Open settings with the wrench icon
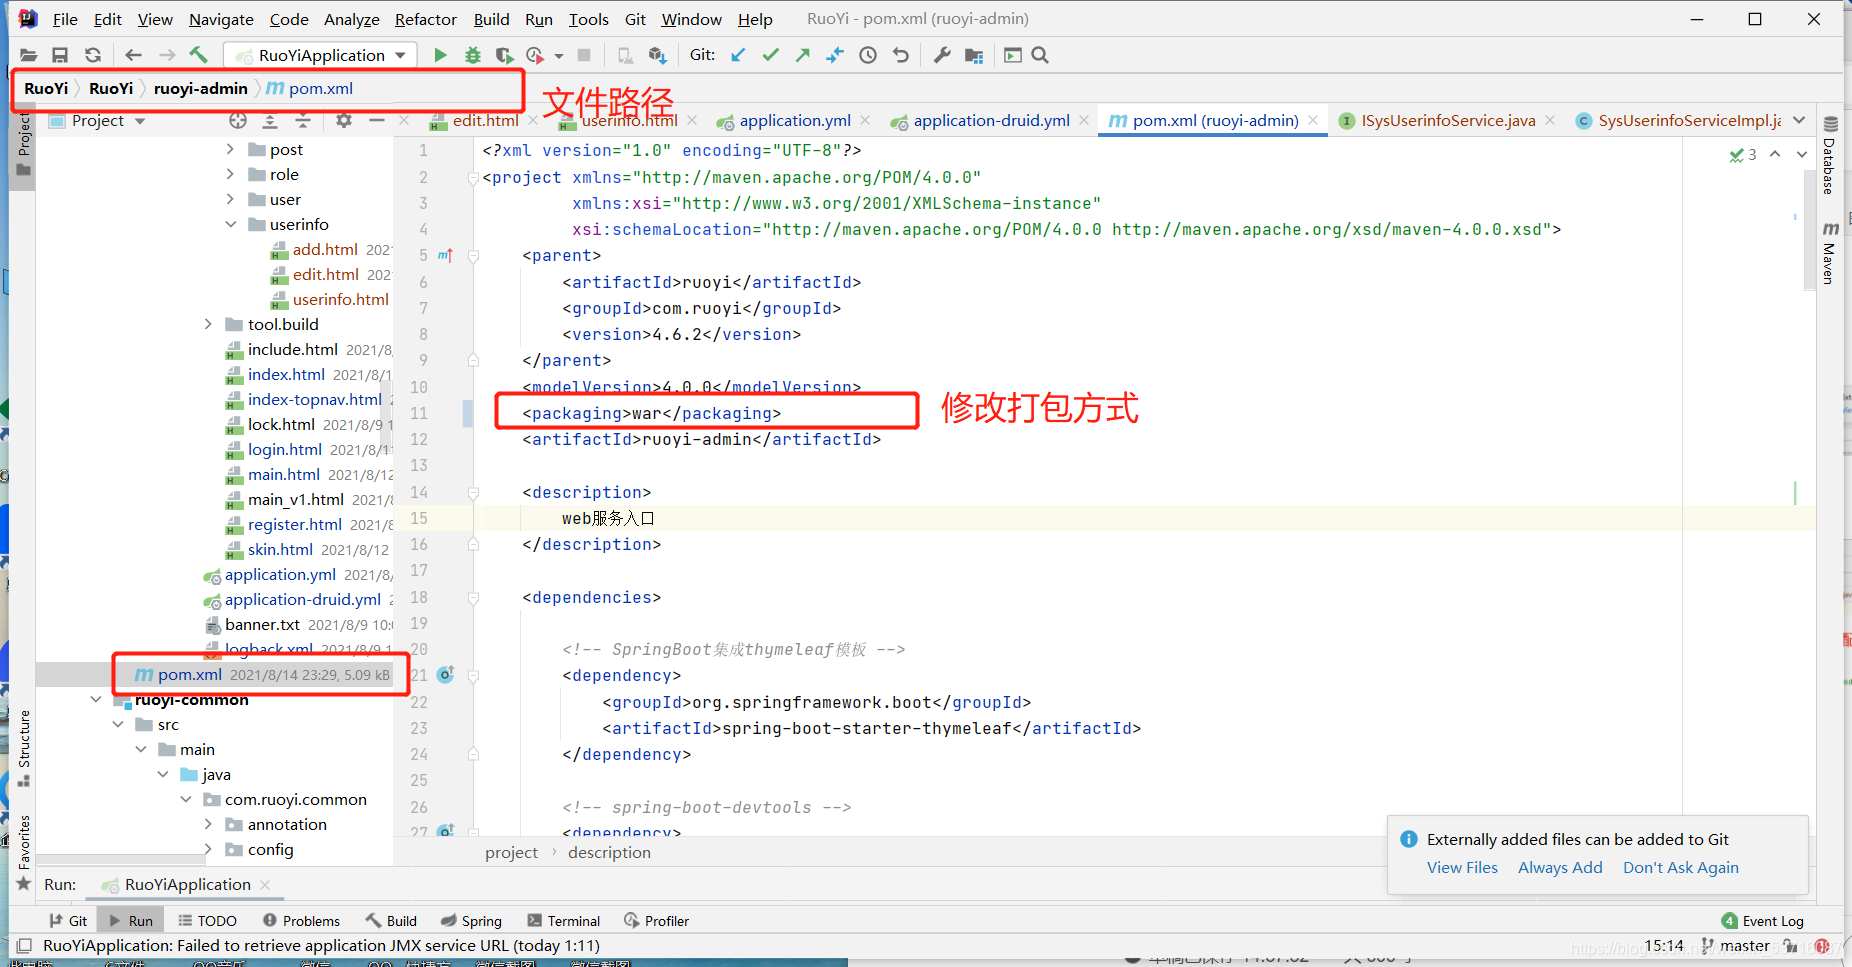The image size is (1852, 967). click(x=942, y=55)
